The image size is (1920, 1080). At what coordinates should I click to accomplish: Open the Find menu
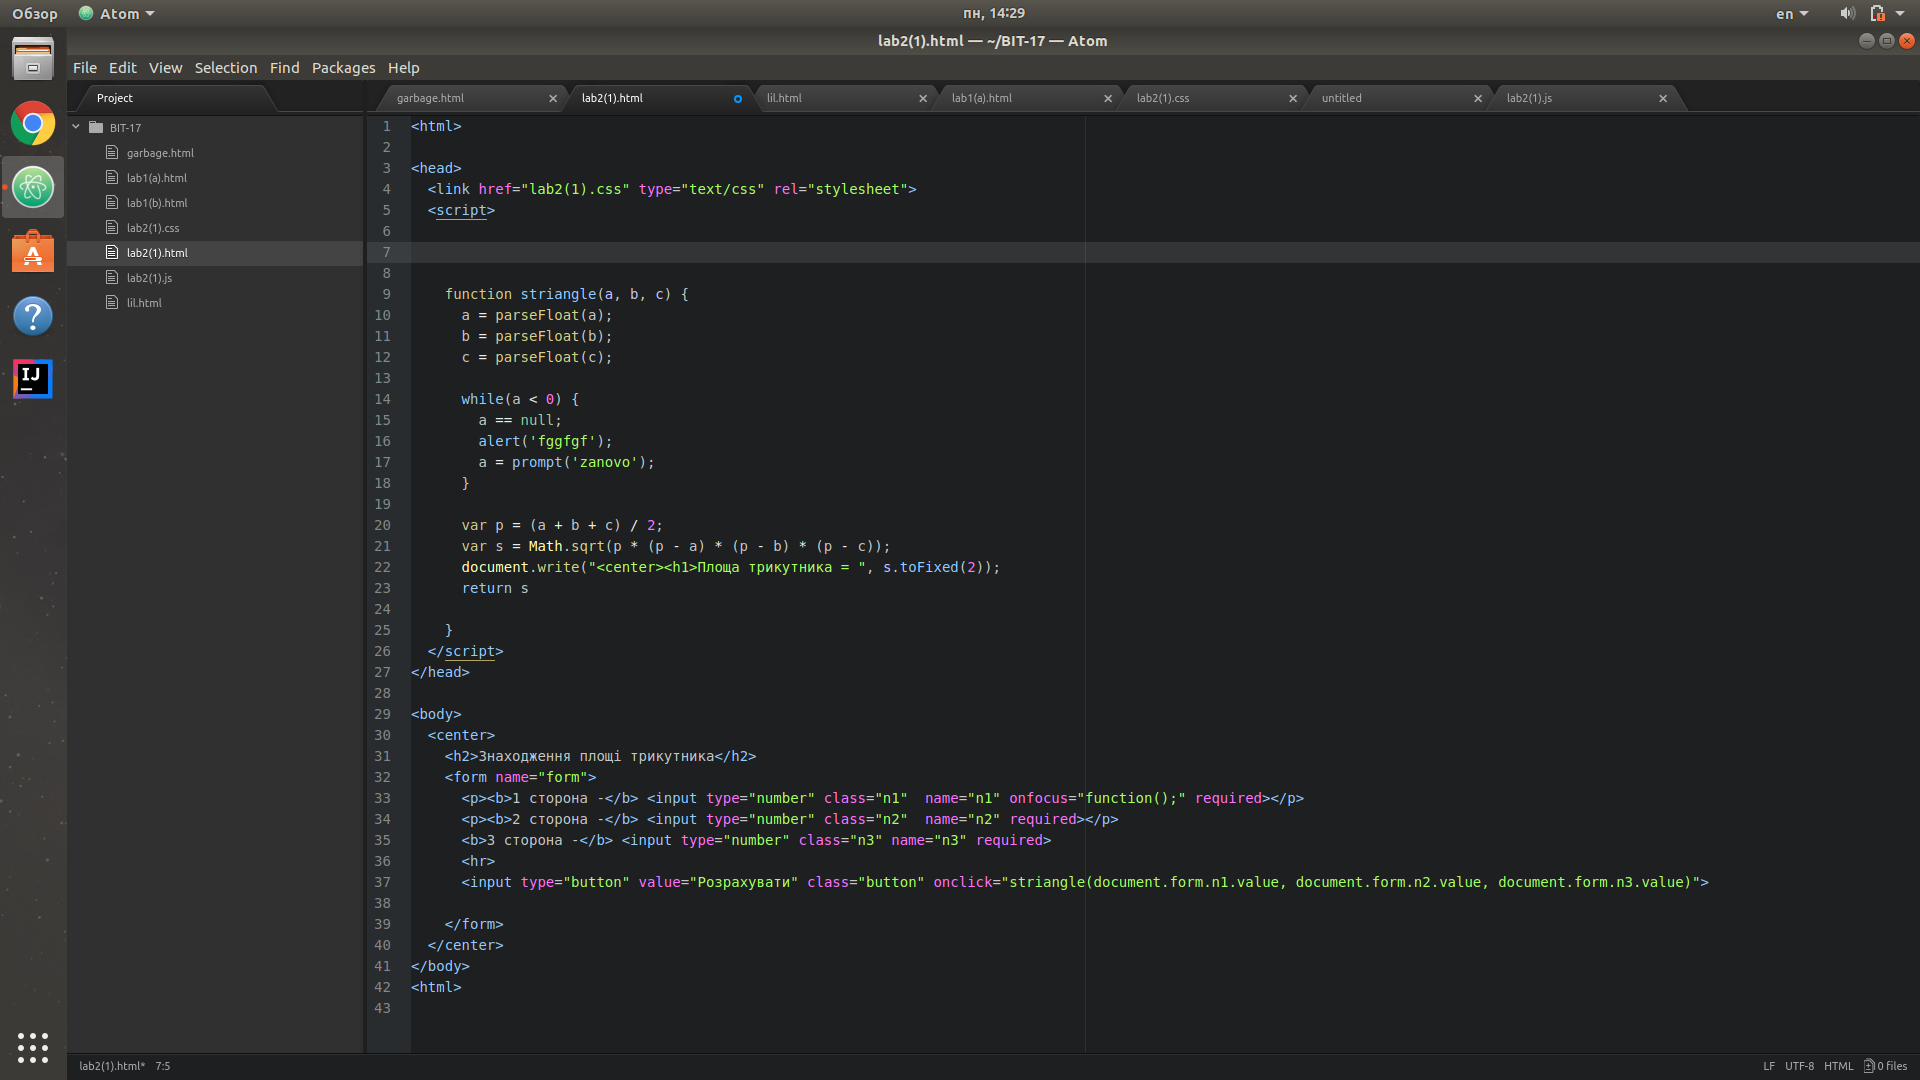[x=285, y=67]
